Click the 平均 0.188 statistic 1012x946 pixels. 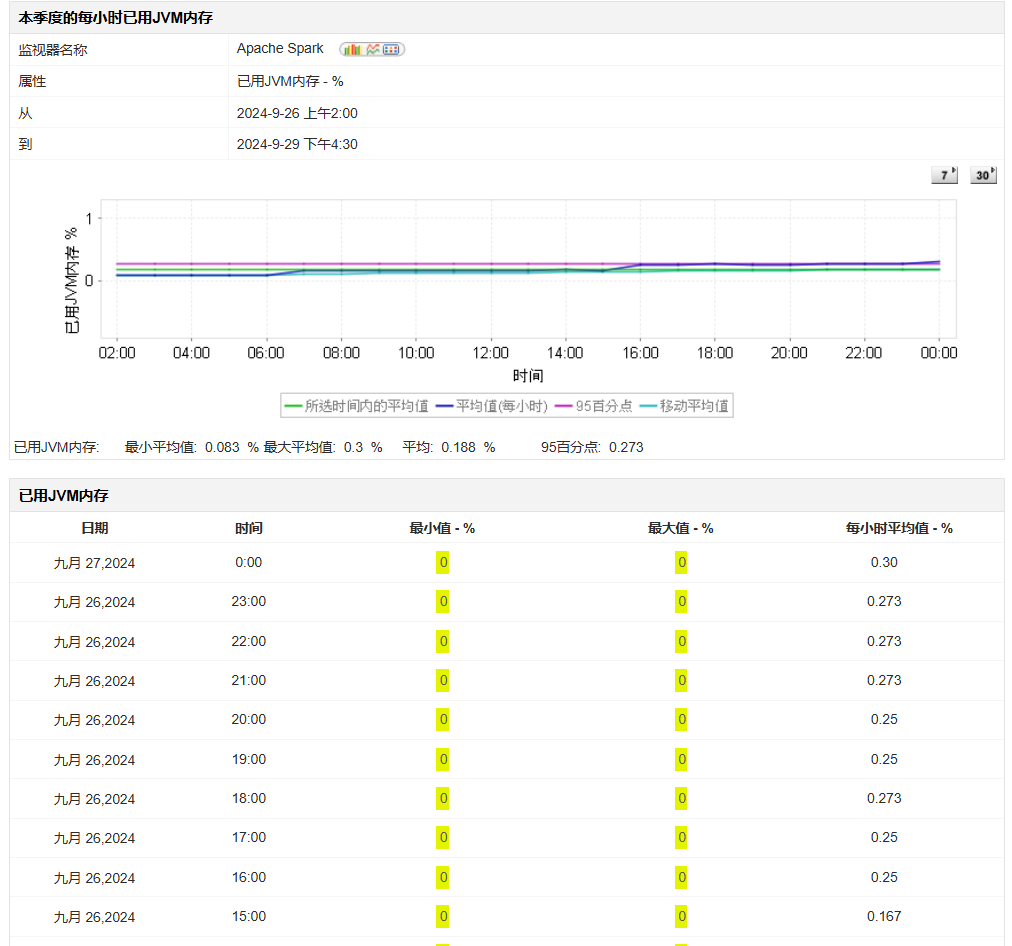(x=449, y=447)
